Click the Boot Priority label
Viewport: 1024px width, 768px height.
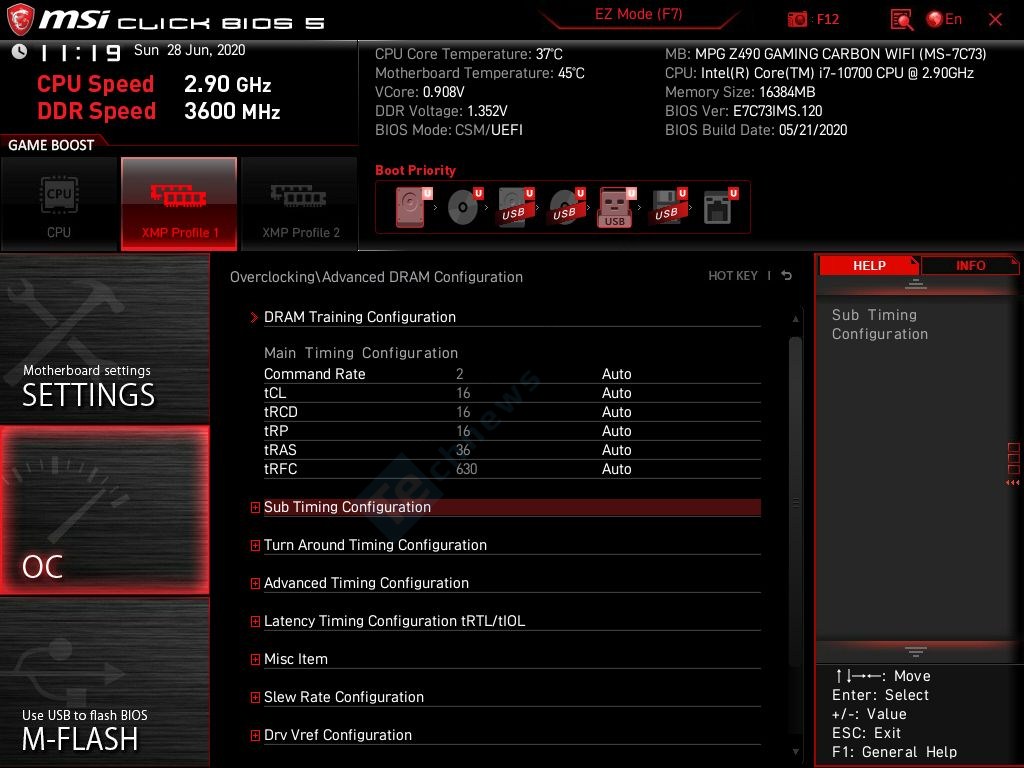[415, 170]
